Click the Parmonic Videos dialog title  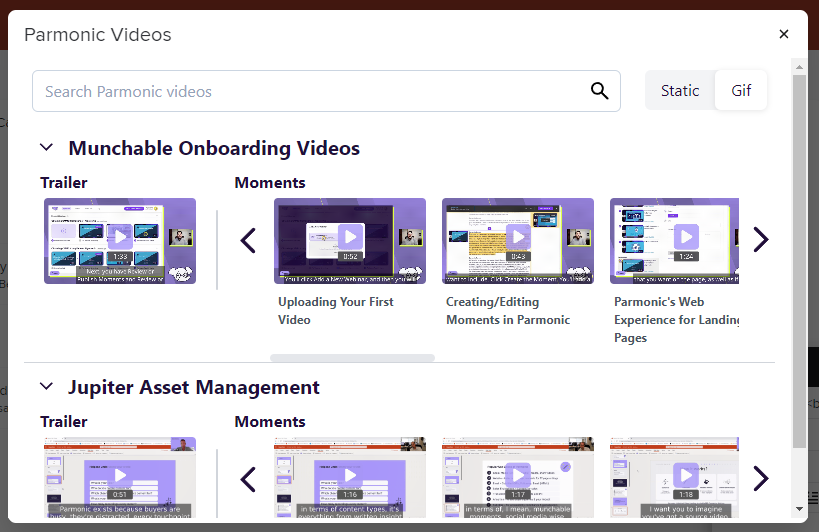click(98, 34)
